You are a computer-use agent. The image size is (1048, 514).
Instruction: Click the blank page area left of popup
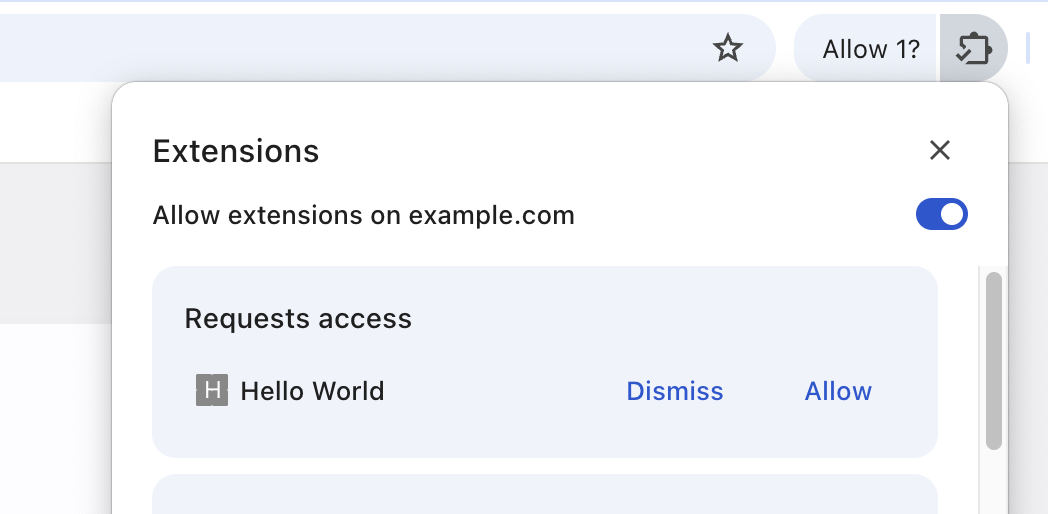(55, 420)
